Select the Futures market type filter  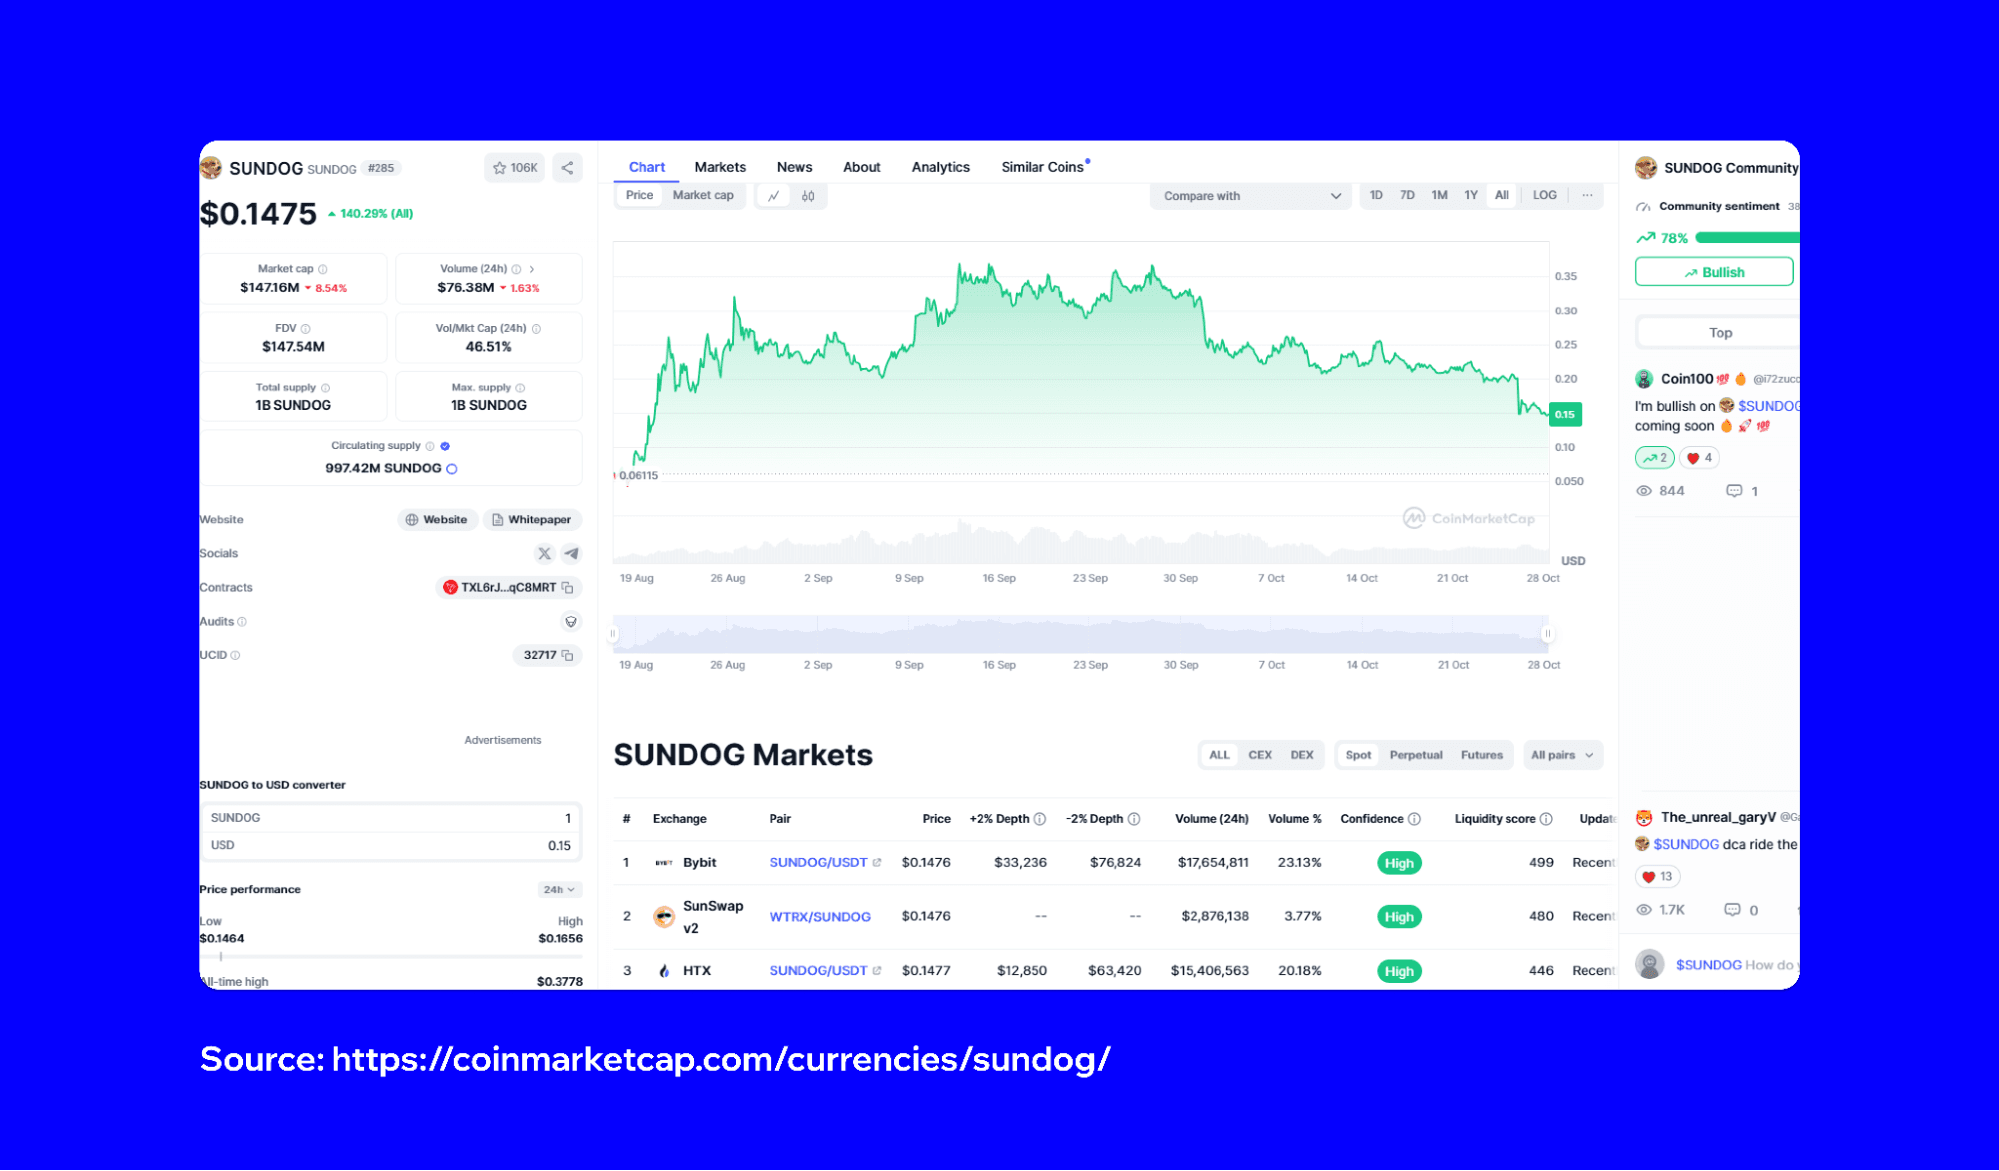pyautogui.click(x=1481, y=755)
